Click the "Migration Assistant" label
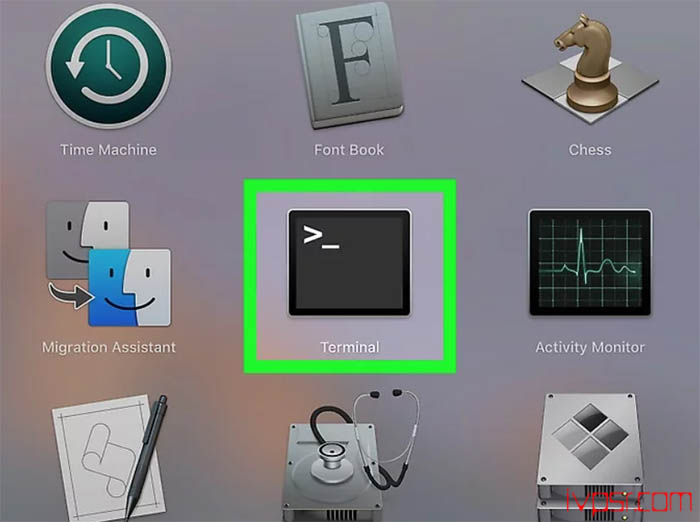Screen dimensions: 700x522 pos(109,347)
